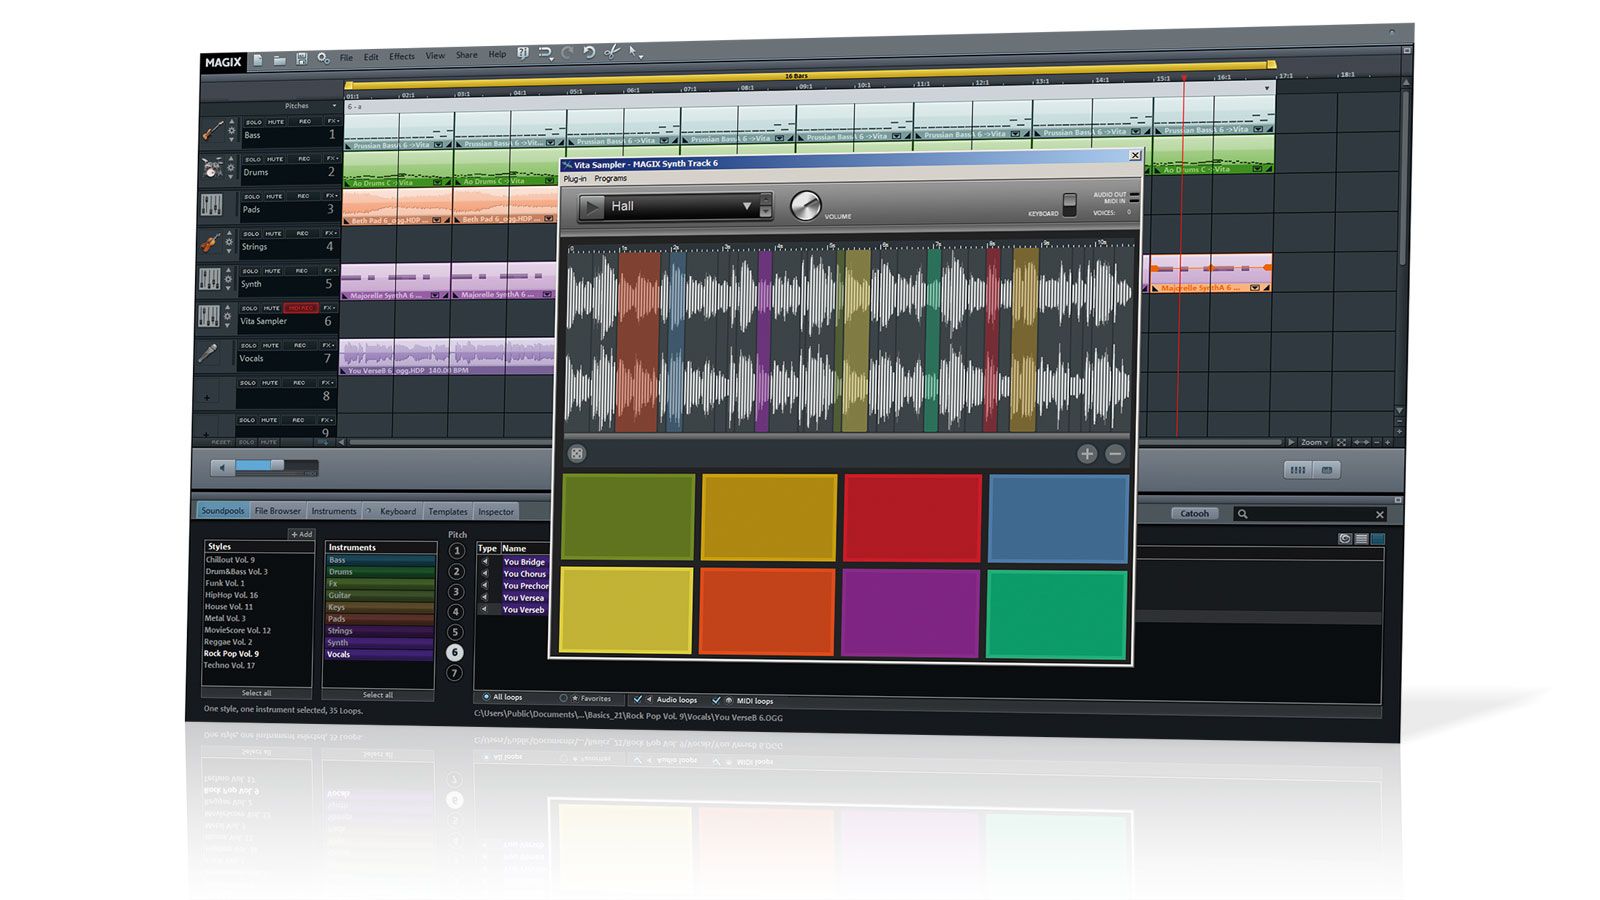
Task: Click Select all under the Styles list
Action: point(256,693)
